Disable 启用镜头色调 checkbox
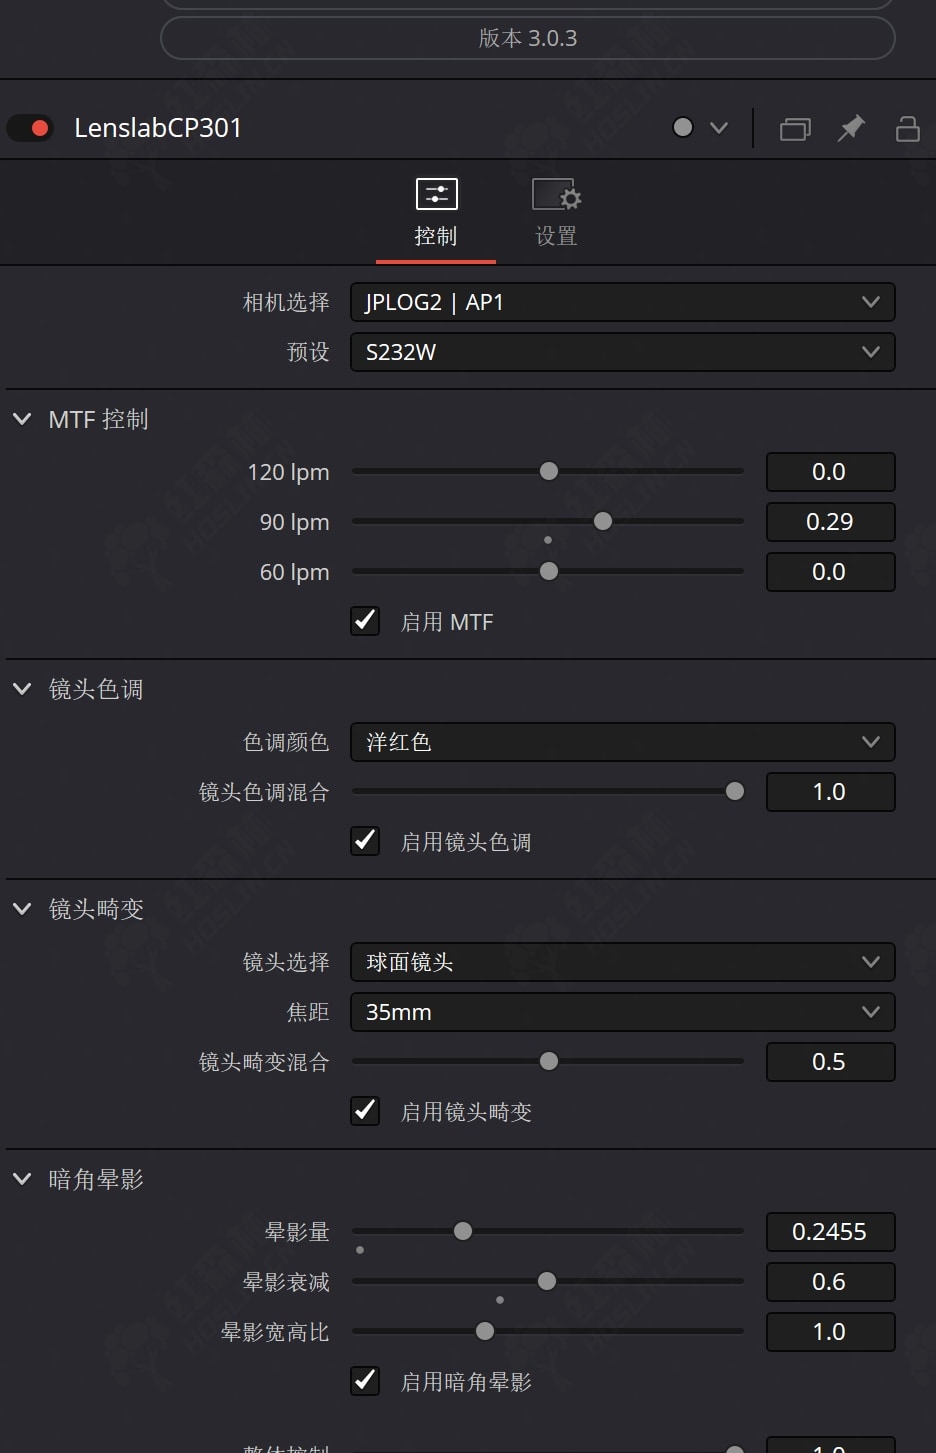Screen dimensions: 936x1453 click(365, 841)
